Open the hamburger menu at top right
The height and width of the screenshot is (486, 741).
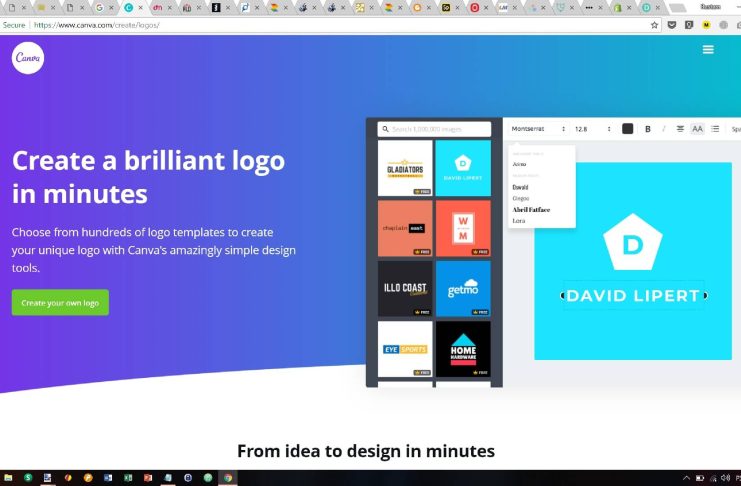[708, 50]
